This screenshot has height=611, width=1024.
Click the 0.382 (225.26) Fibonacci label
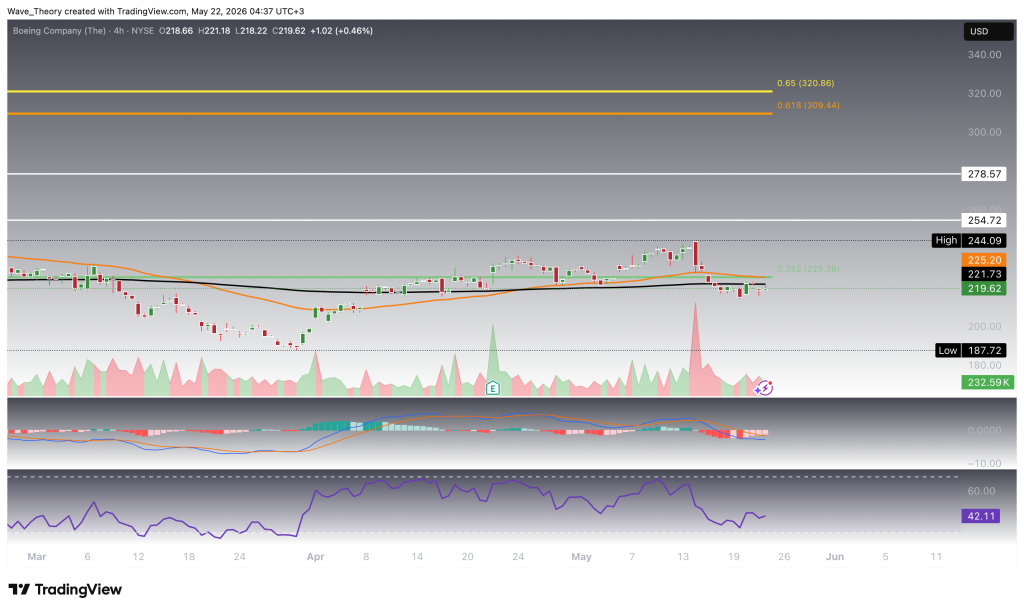(x=808, y=269)
